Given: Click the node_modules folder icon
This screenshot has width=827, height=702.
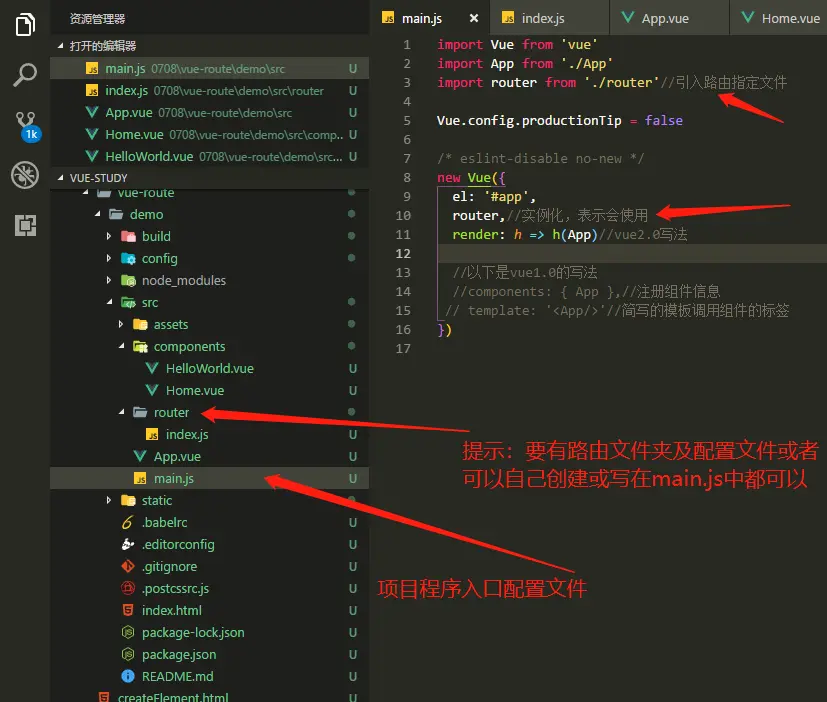Looking at the screenshot, I should pos(128,280).
